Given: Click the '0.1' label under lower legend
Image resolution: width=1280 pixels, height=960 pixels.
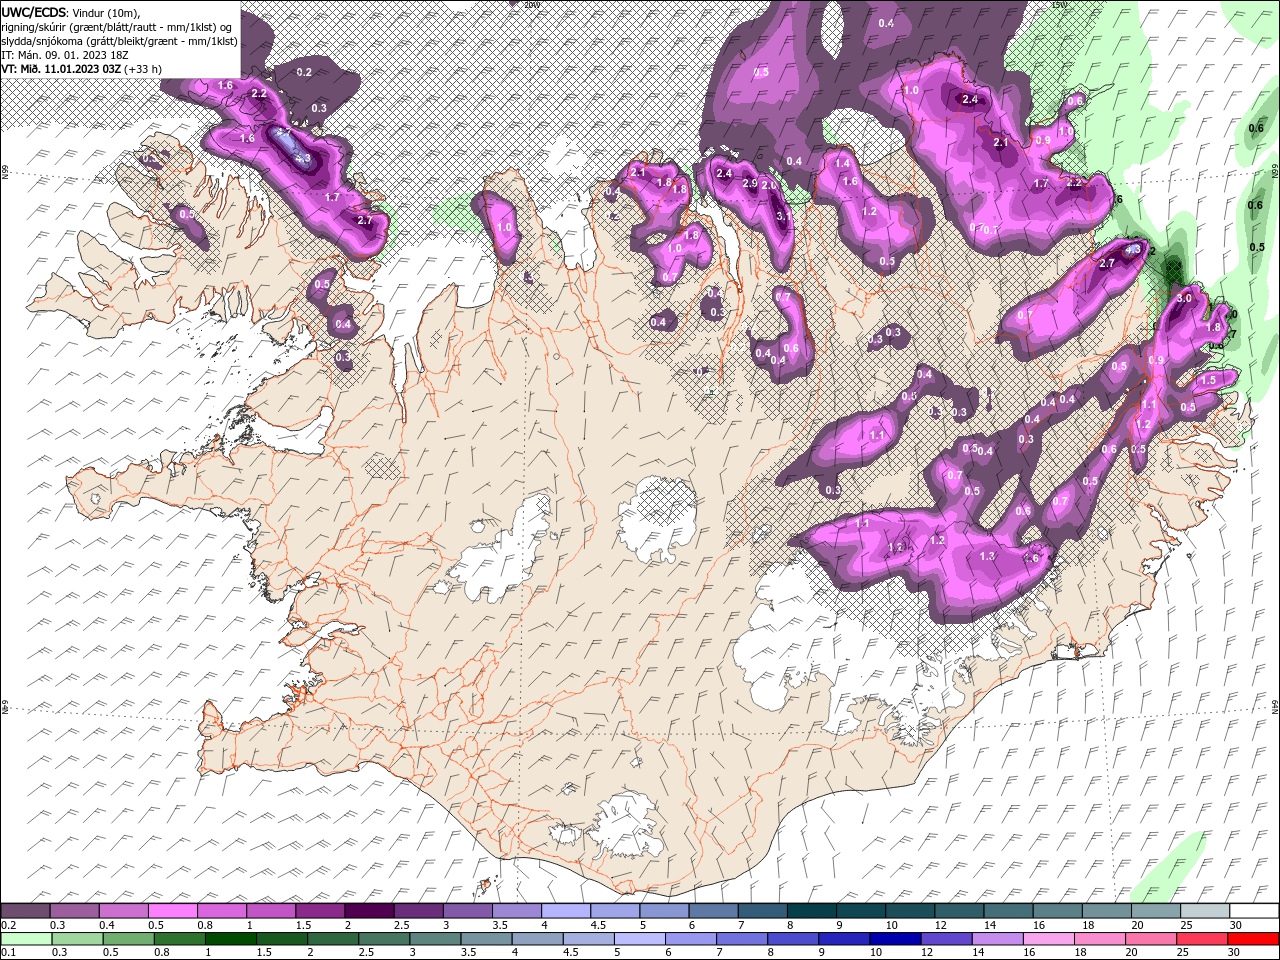Looking at the screenshot, I should pos(8,953).
